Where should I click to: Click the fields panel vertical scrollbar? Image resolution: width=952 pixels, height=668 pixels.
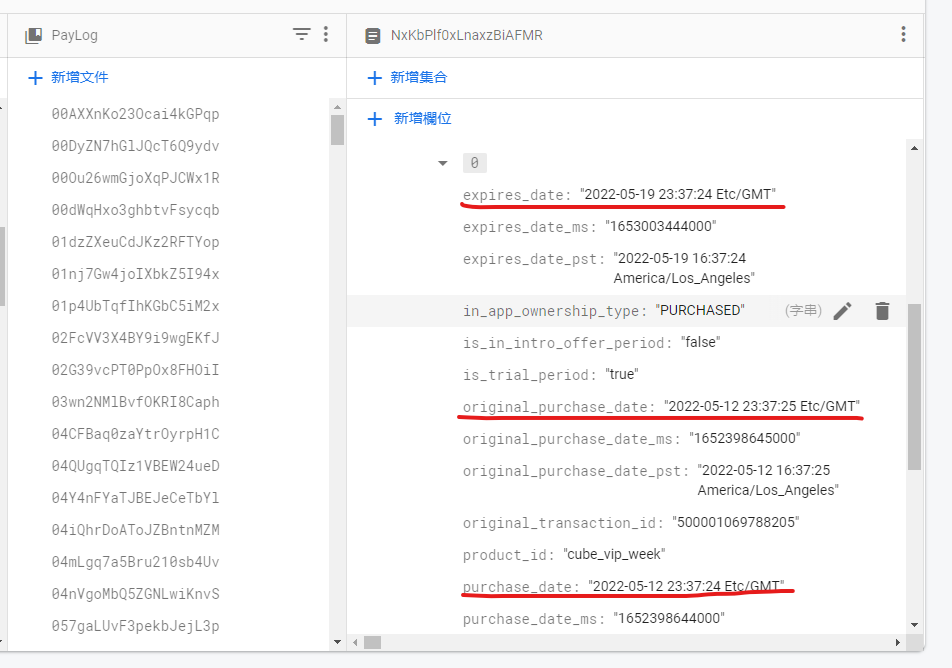coord(914,386)
